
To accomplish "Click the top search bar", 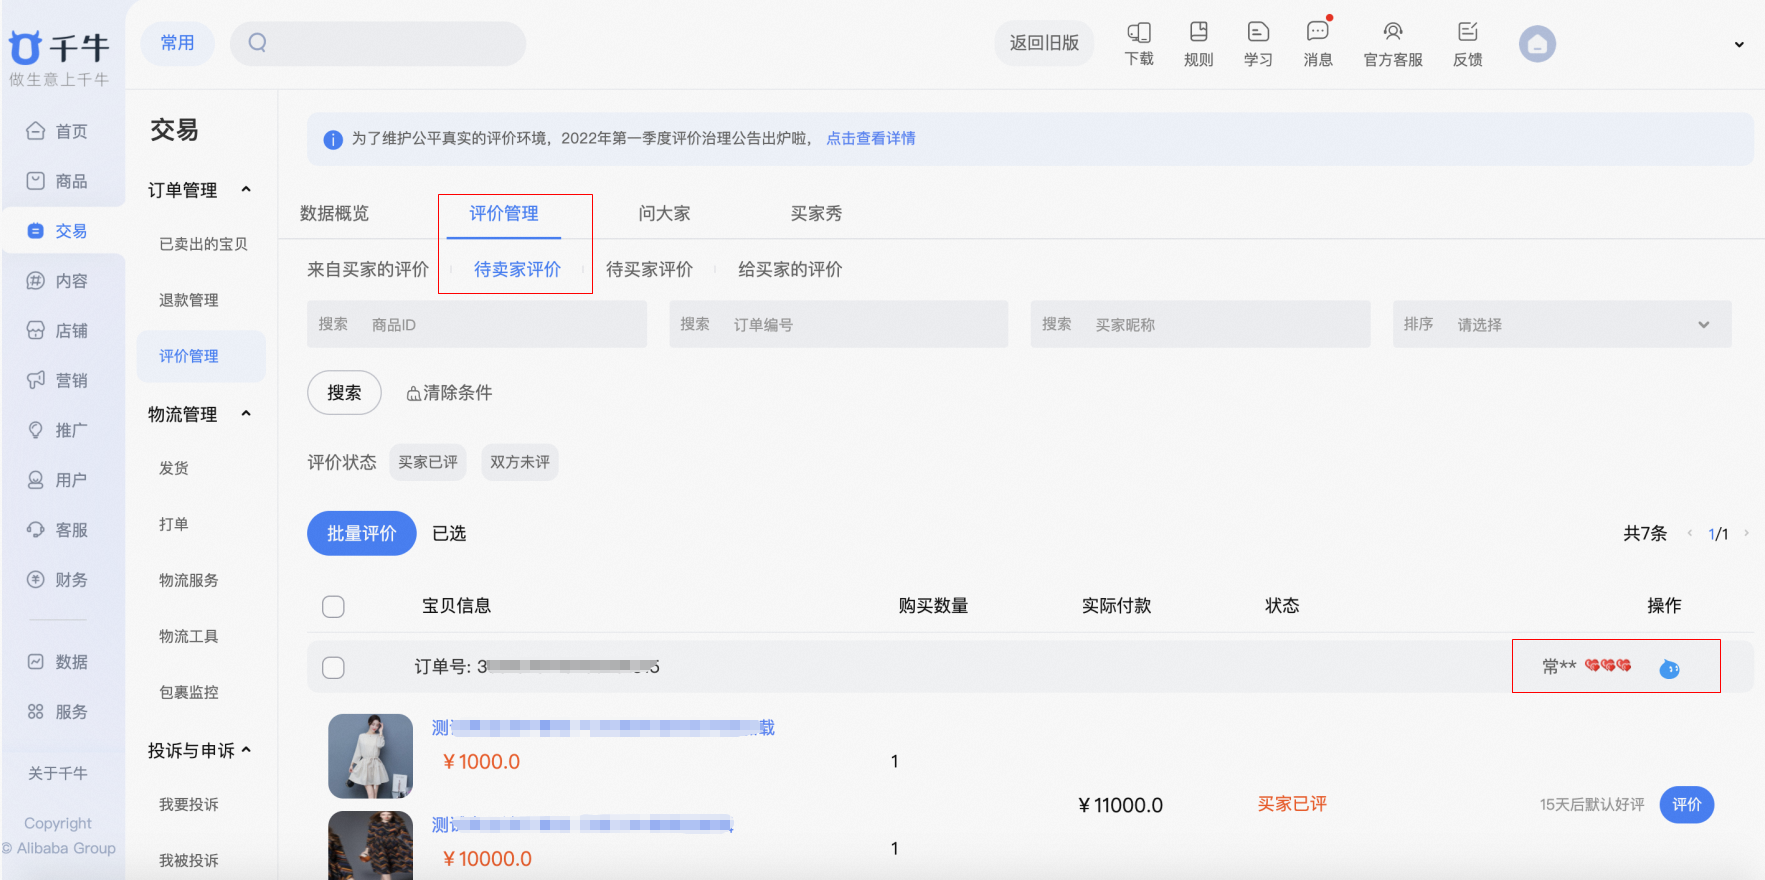I will tap(378, 43).
